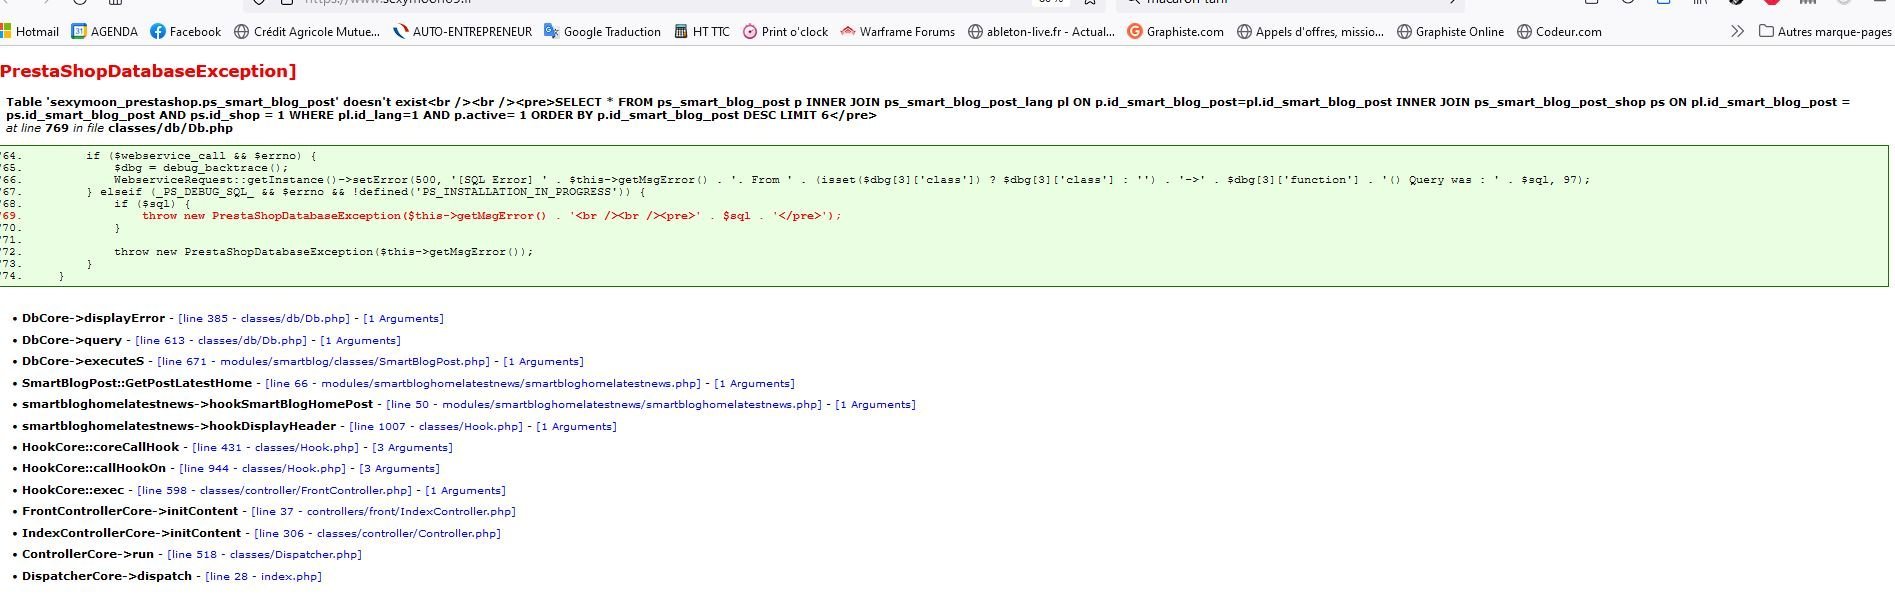This screenshot has width=1895, height=602.
Task: Open the Google Traduction bookmark
Action: 602,32
